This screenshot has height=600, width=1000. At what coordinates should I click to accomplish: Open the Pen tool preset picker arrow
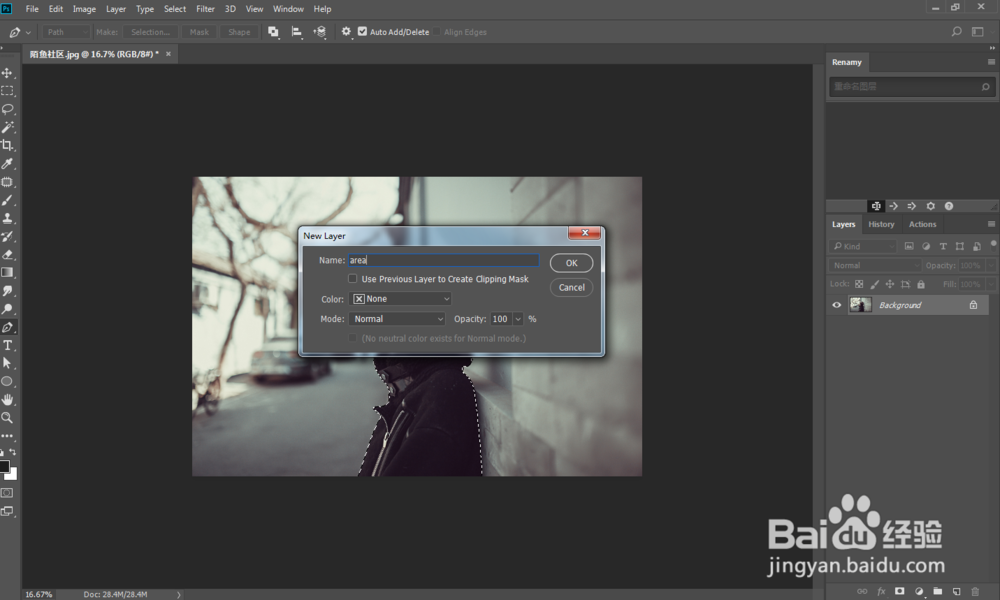tap(28, 32)
